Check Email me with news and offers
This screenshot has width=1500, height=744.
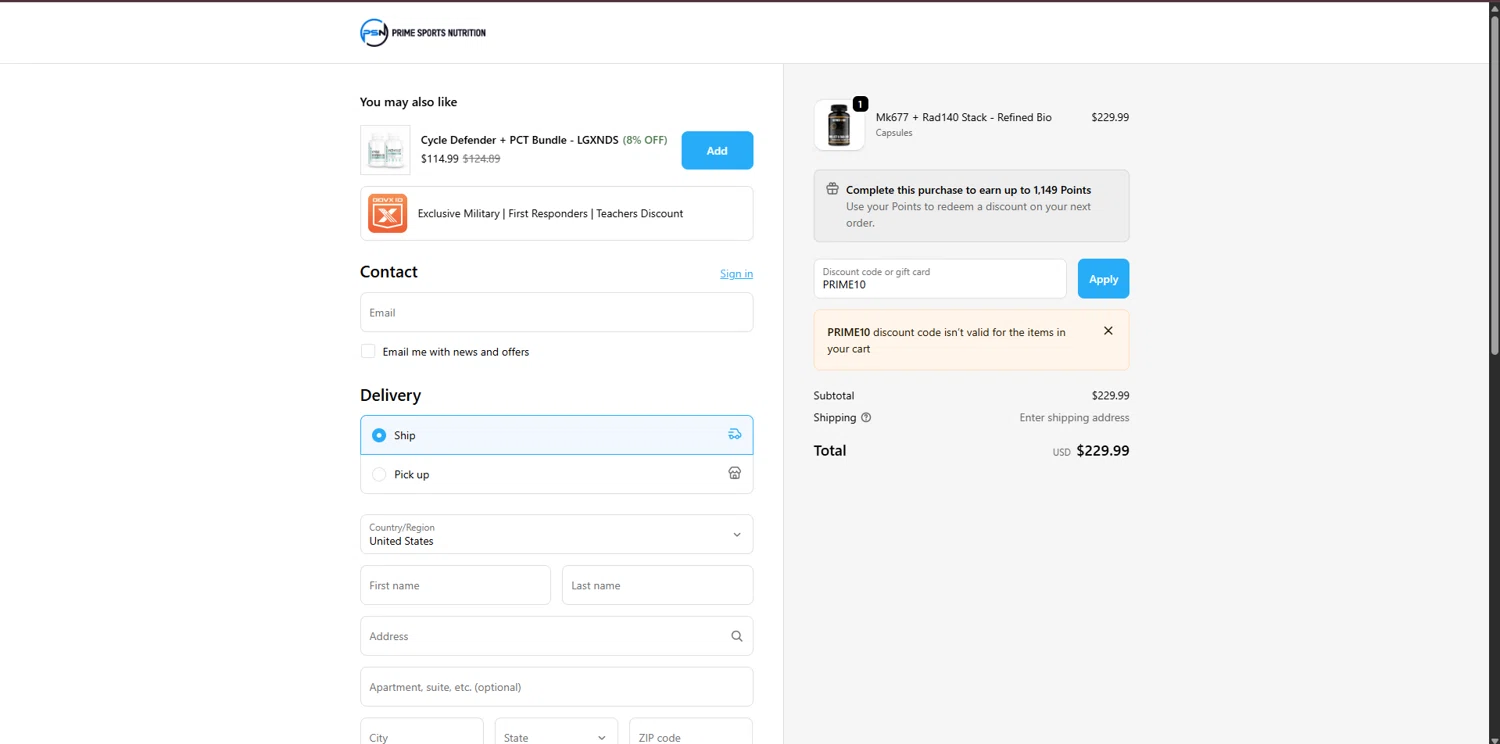point(368,351)
